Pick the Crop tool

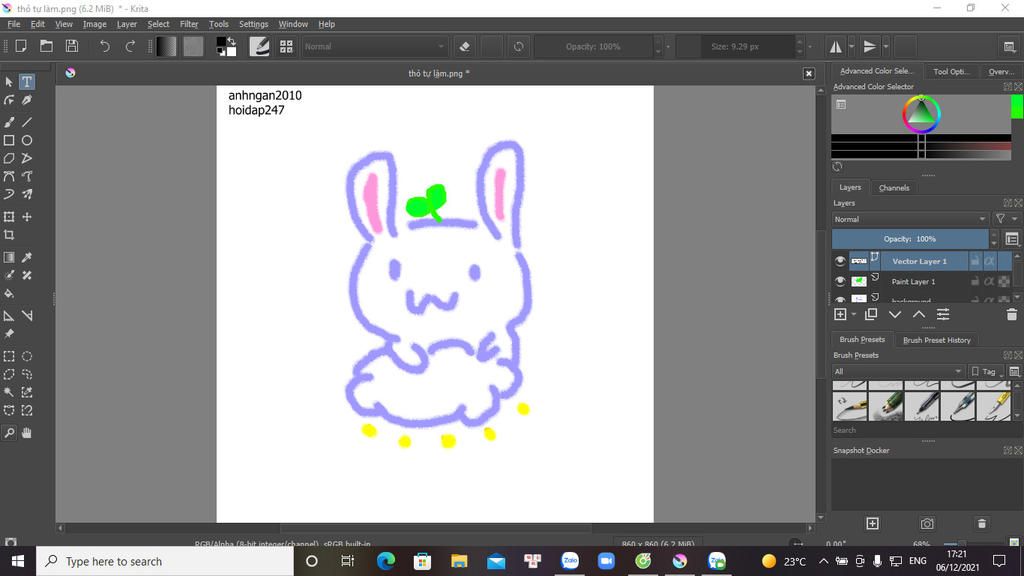pyautogui.click(x=8, y=234)
